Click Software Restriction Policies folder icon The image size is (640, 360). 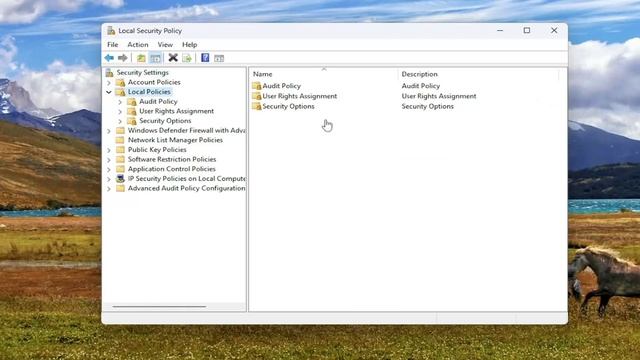(120, 159)
